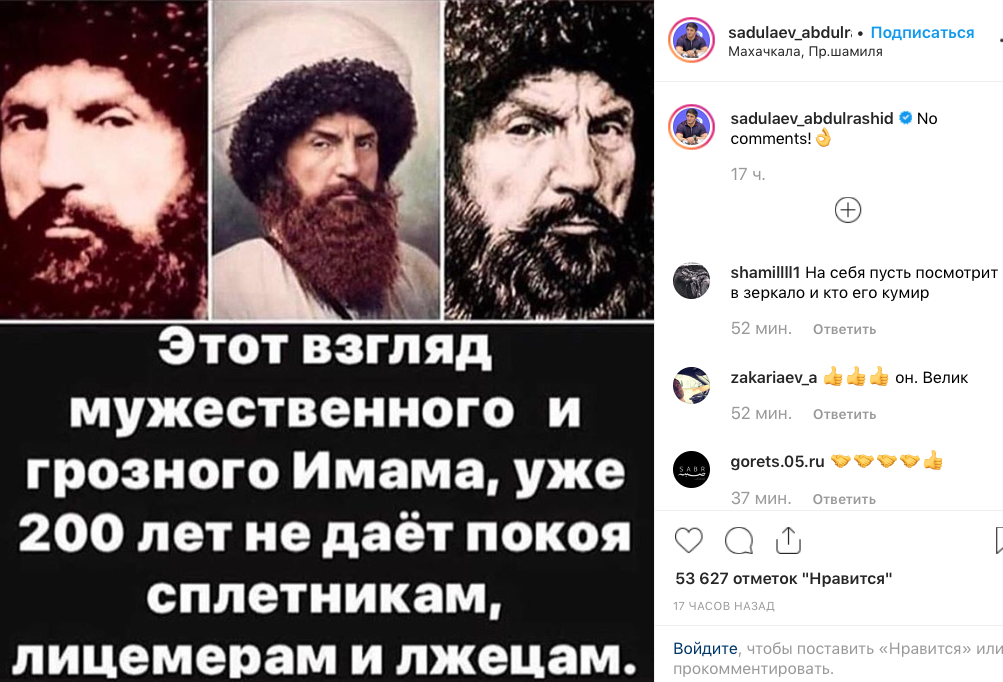
Task: Reply to zakariaev_a's comment
Action: point(844,415)
